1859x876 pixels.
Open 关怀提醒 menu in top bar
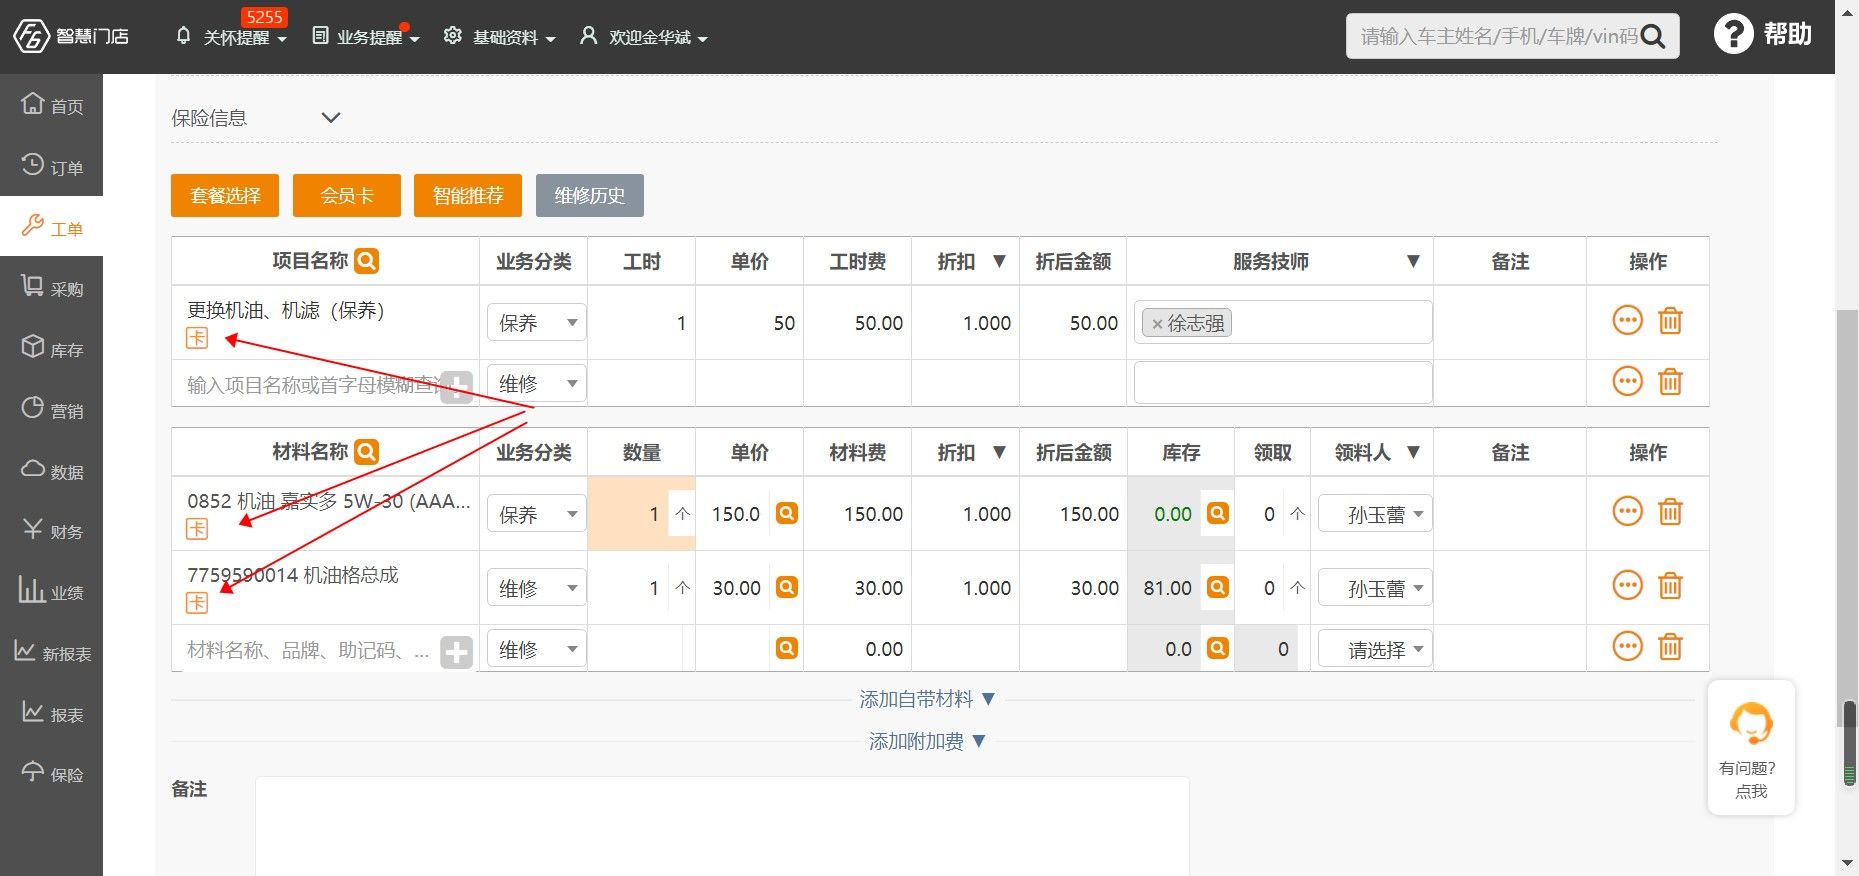coord(231,37)
